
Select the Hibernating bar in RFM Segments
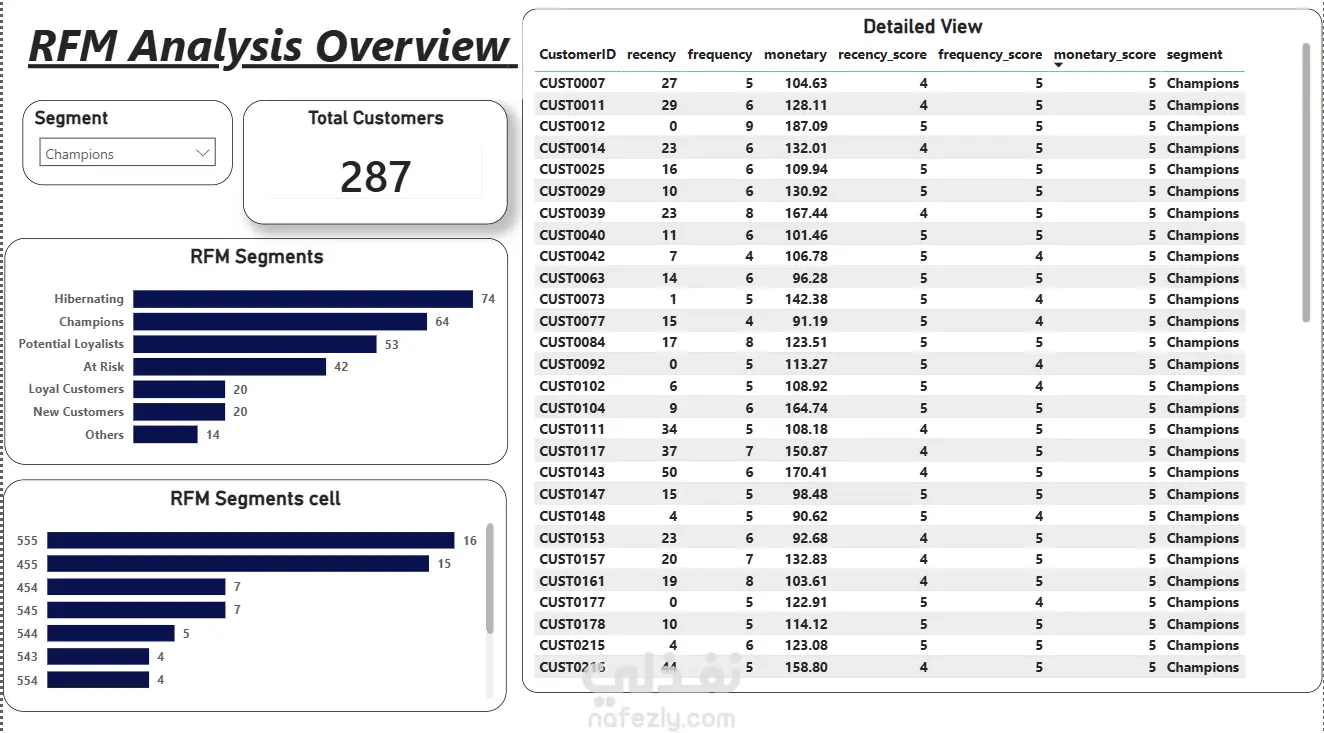point(303,299)
